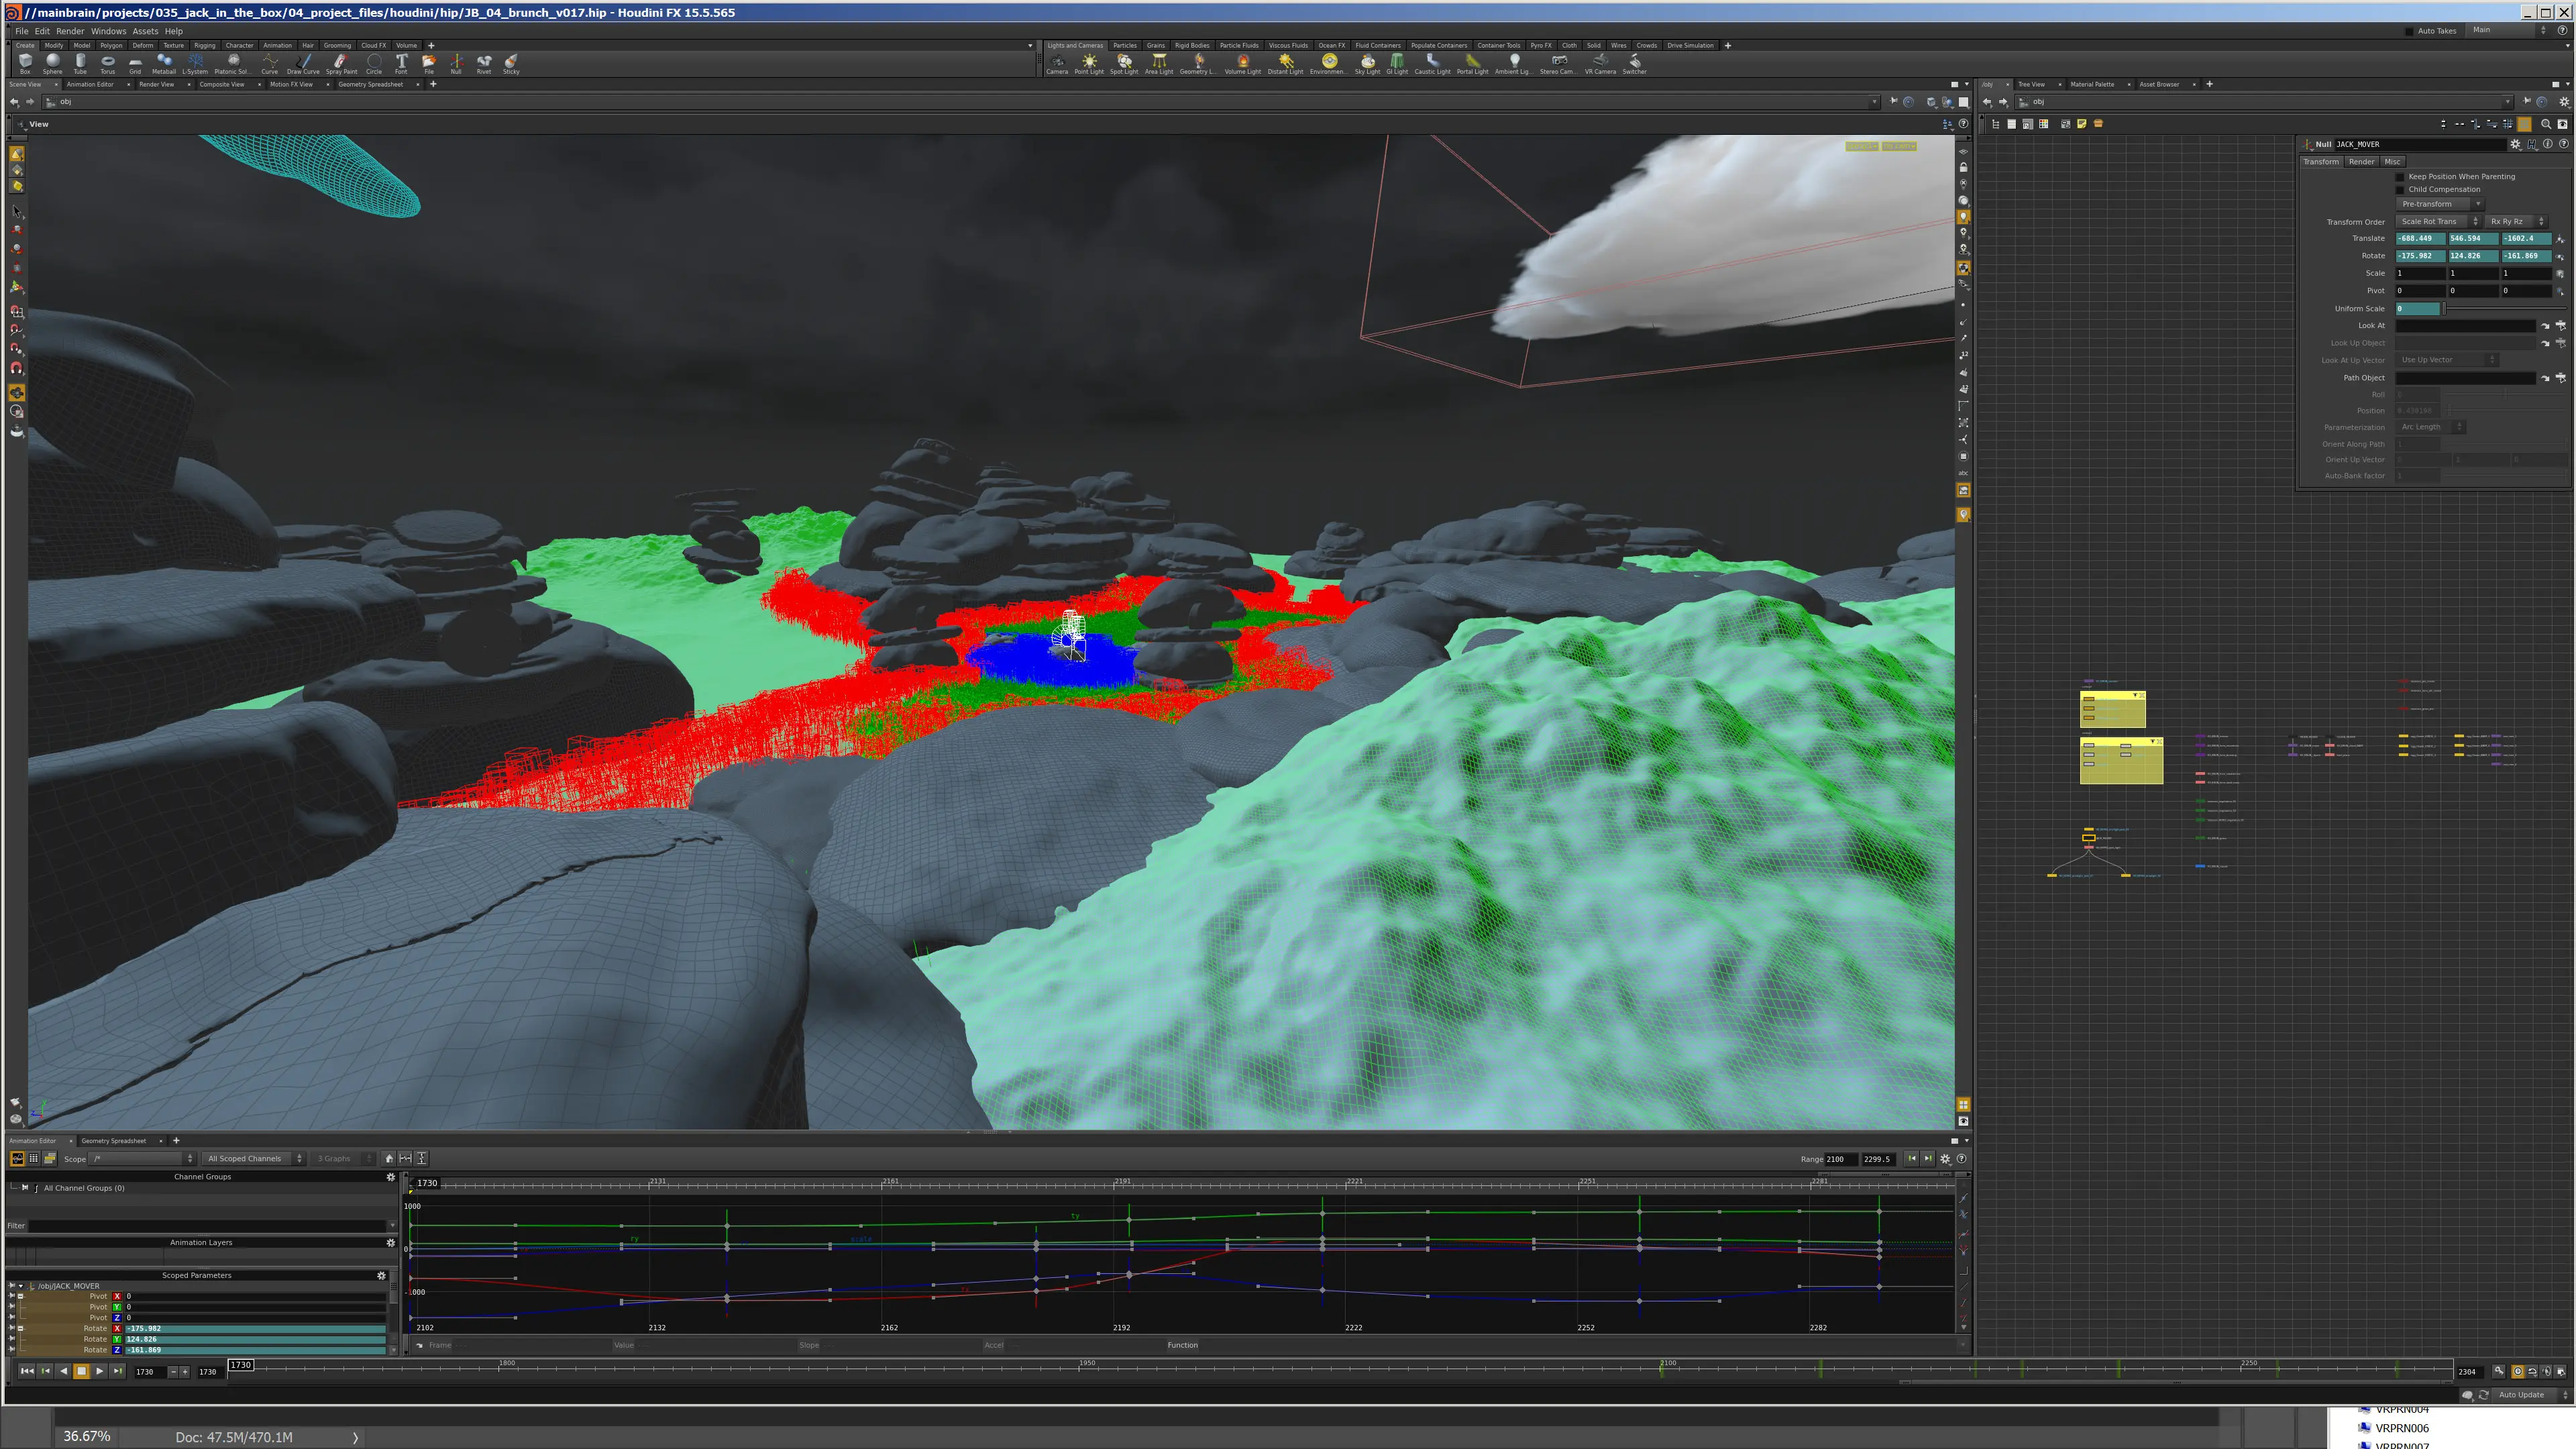Click the animation editor home view icon

click(389, 1158)
